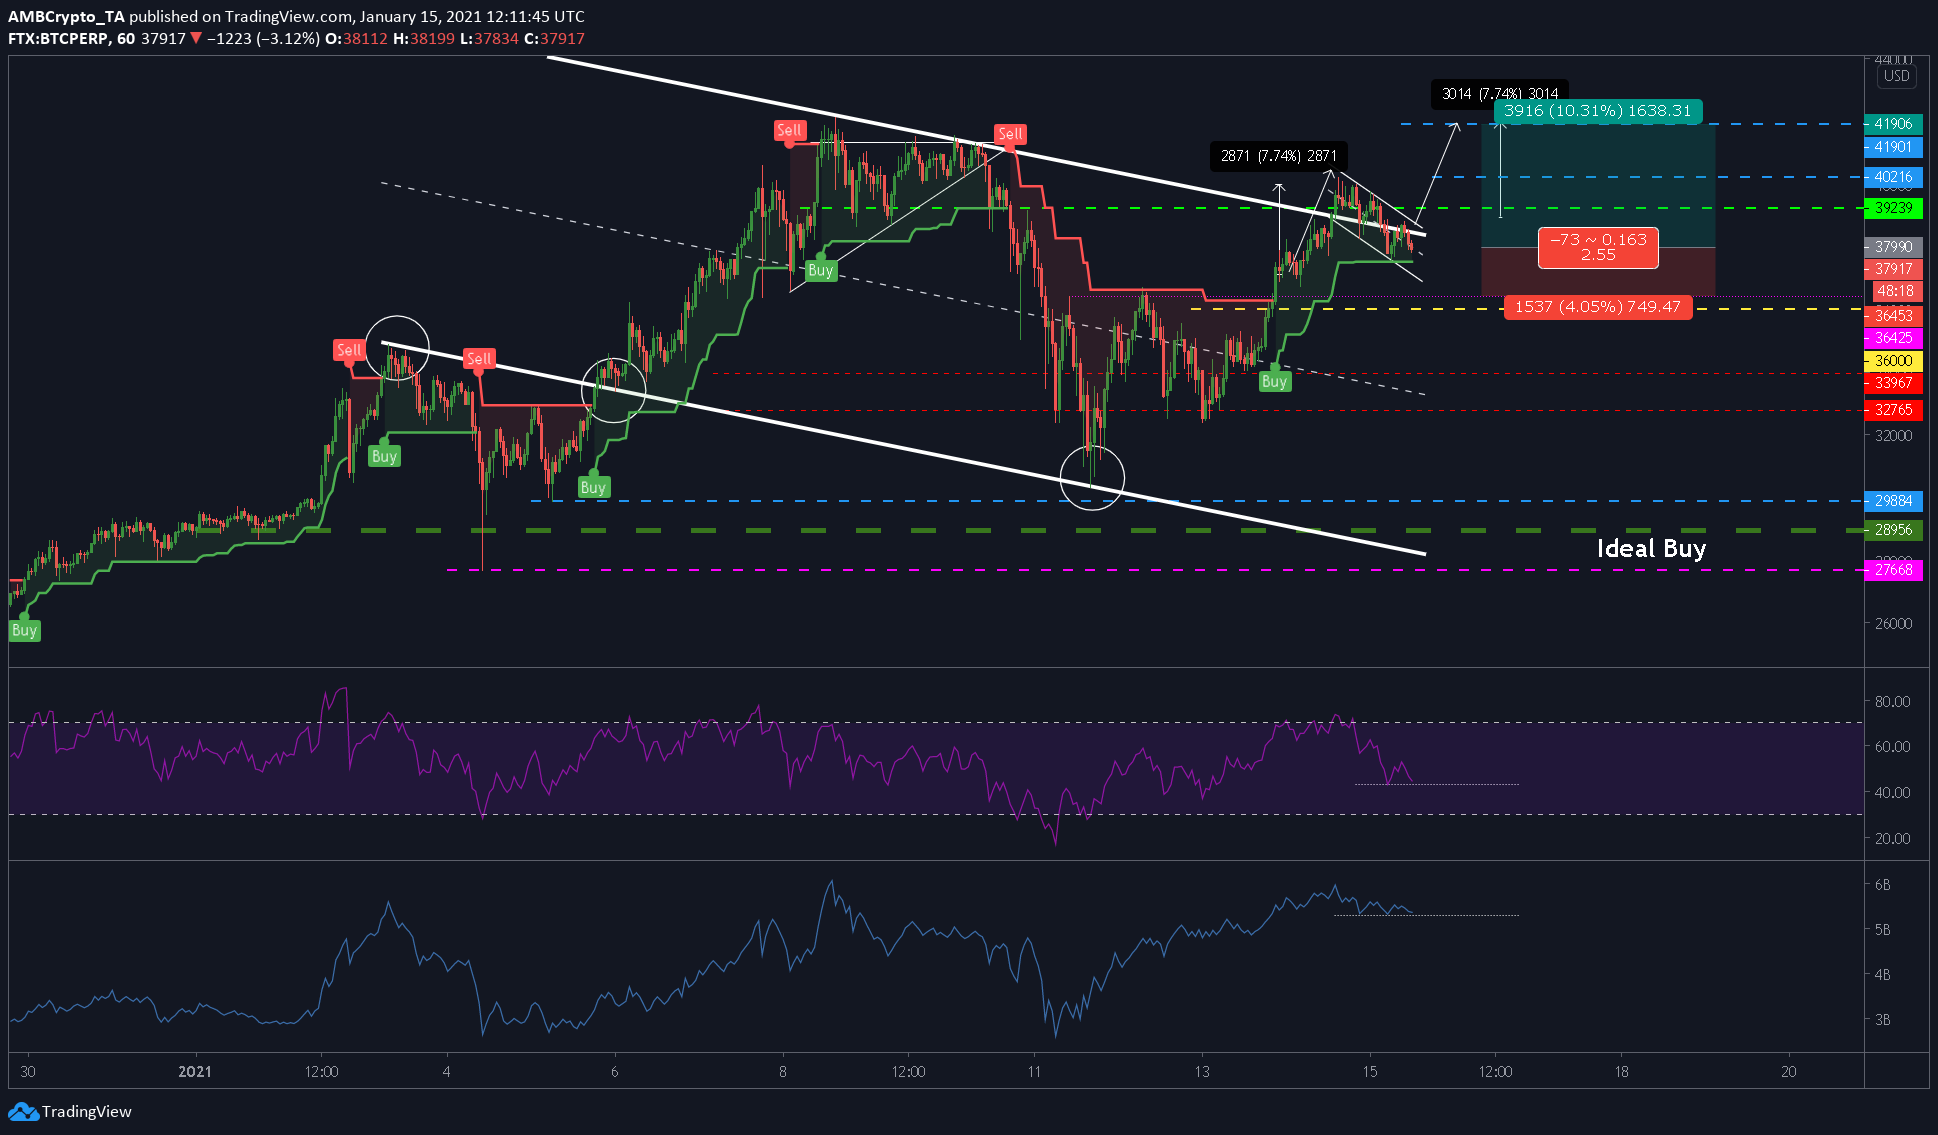This screenshot has height=1135, width=1938.
Task: Click the 20.00 RSI axis label
Action: tap(1892, 839)
